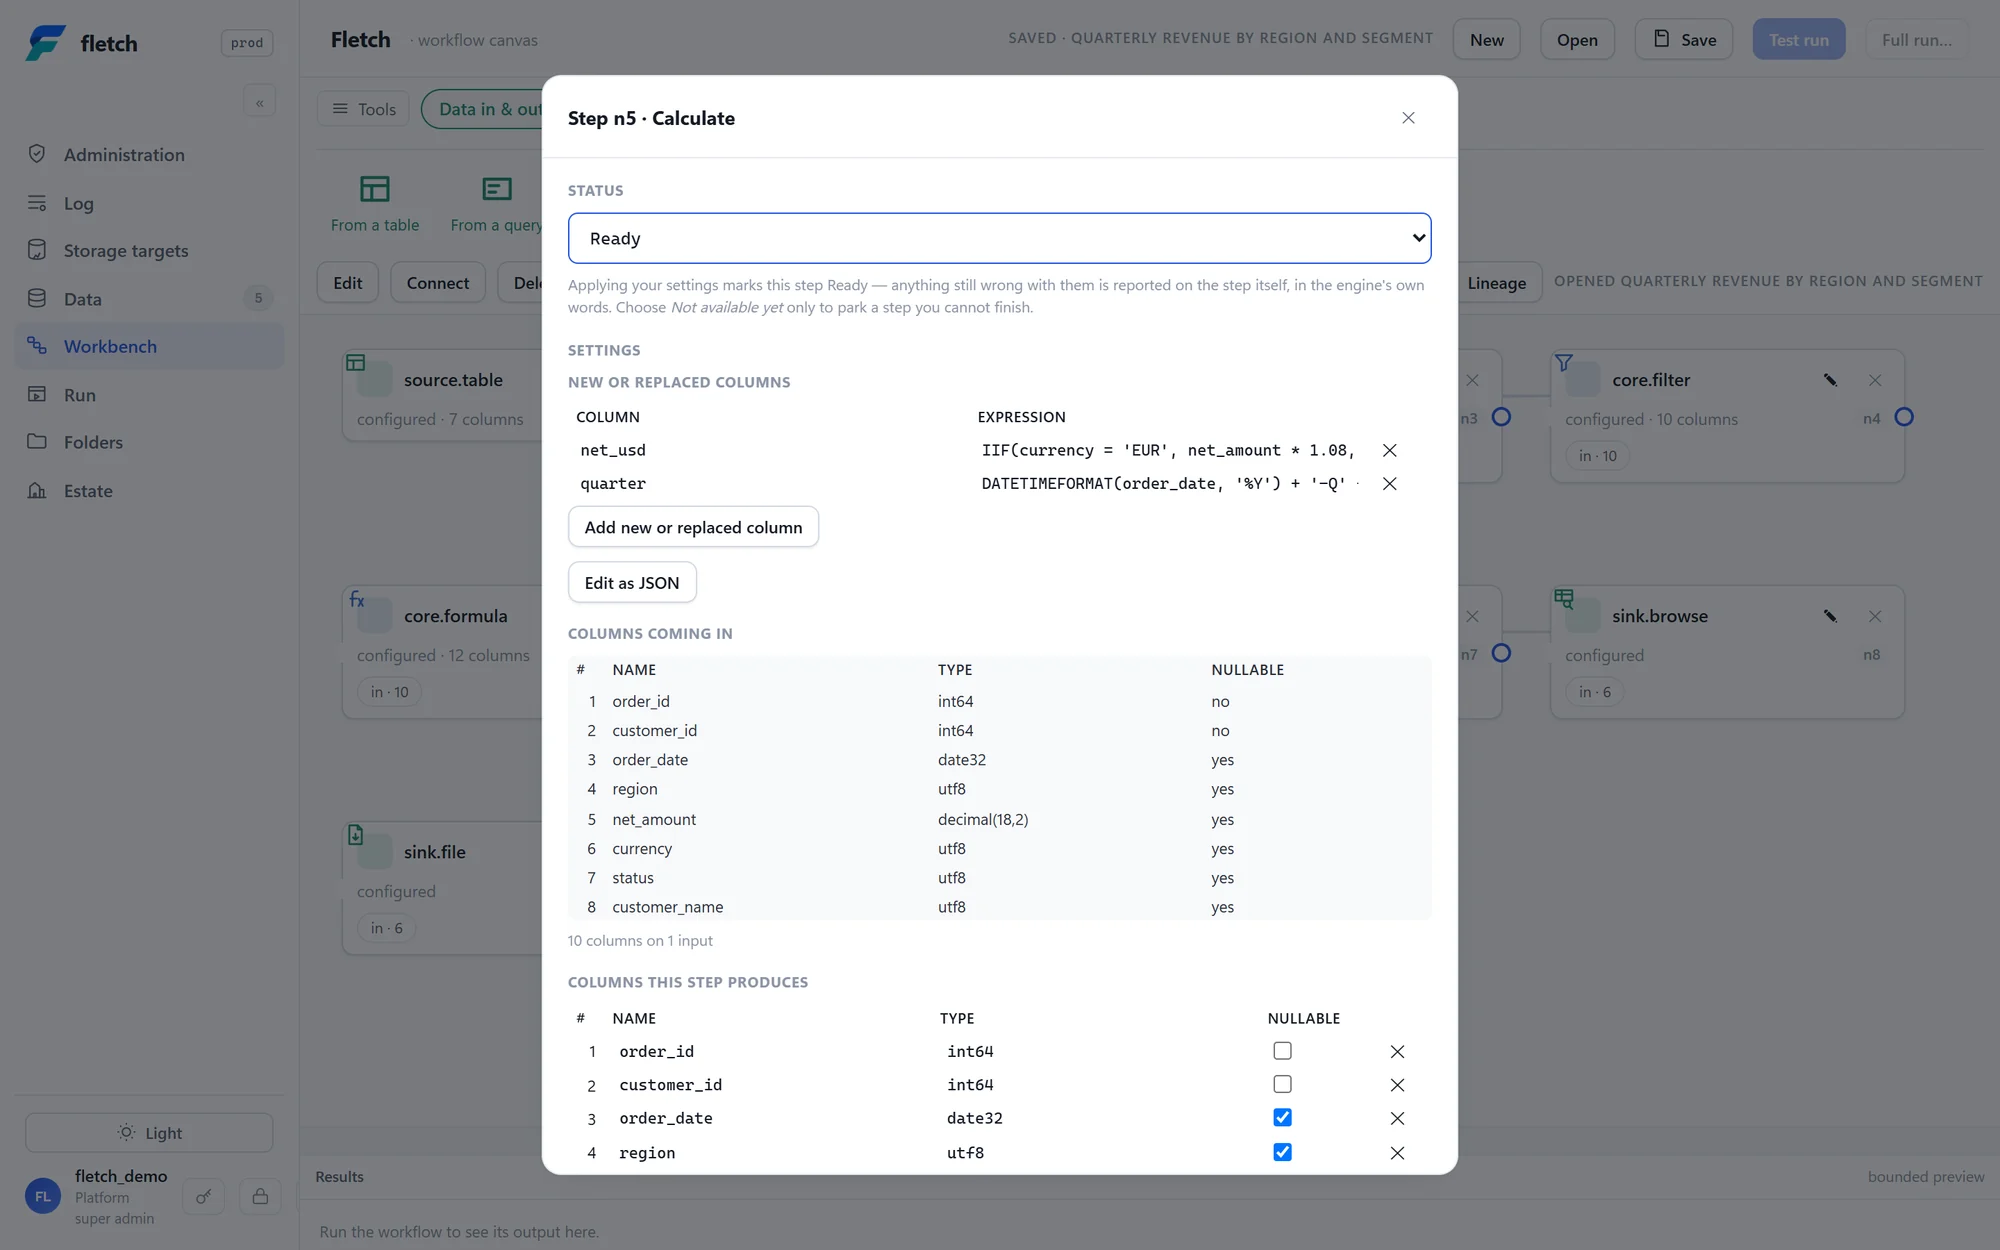Image resolution: width=2000 pixels, height=1250 pixels.
Task: Click the Open workflow button
Action: tap(1577, 40)
